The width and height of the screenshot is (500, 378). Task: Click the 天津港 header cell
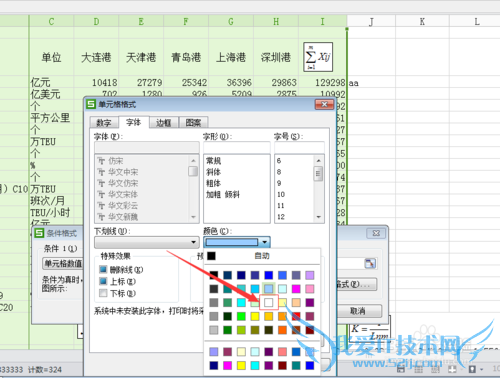coord(141,57)
